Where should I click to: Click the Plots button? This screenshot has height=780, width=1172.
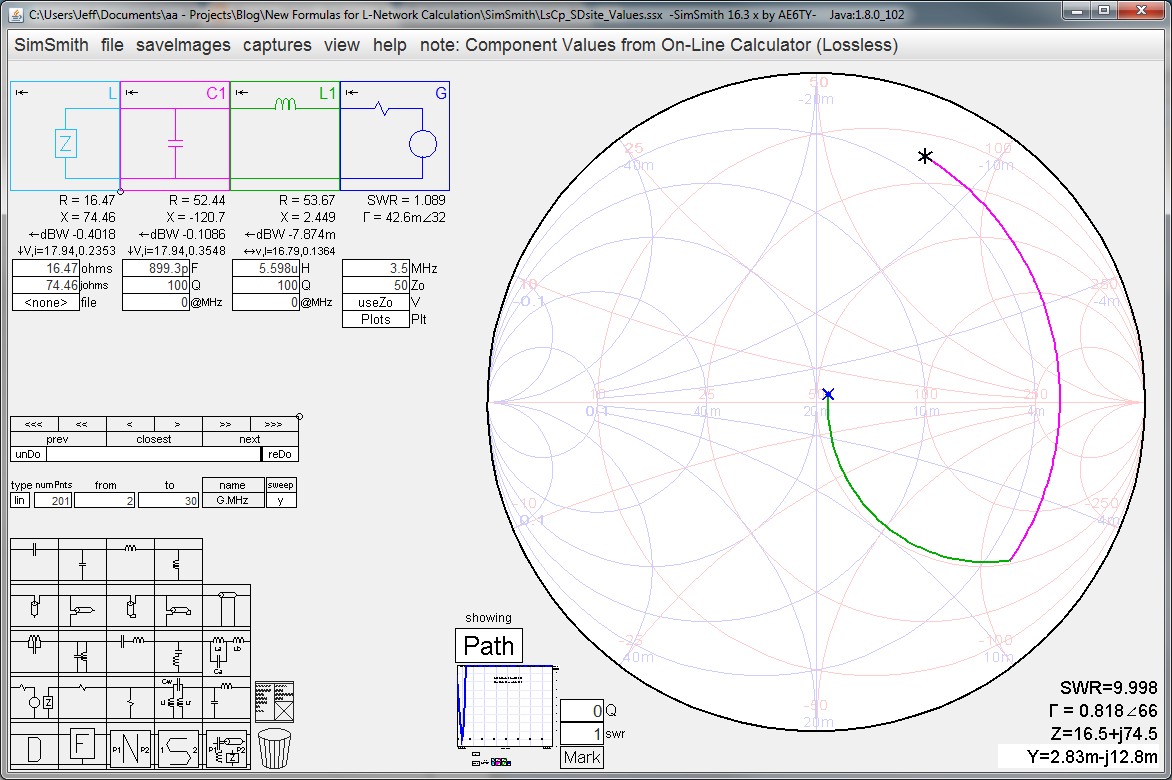pyautogui.click(x=378, y=318)
